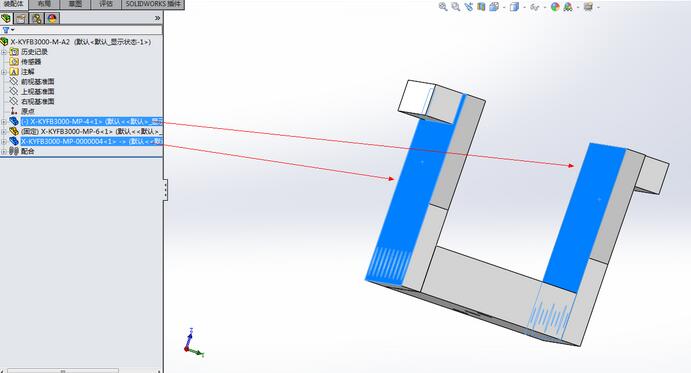Select 前视基准面 plane
The width and height of the screenshot is (691, 373).
click(38, 82)
